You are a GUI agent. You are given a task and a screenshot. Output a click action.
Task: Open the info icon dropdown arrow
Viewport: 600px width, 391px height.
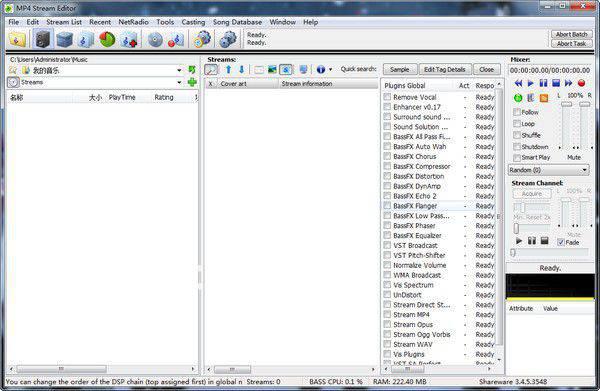pyautogui.click(x=330, y=69)
